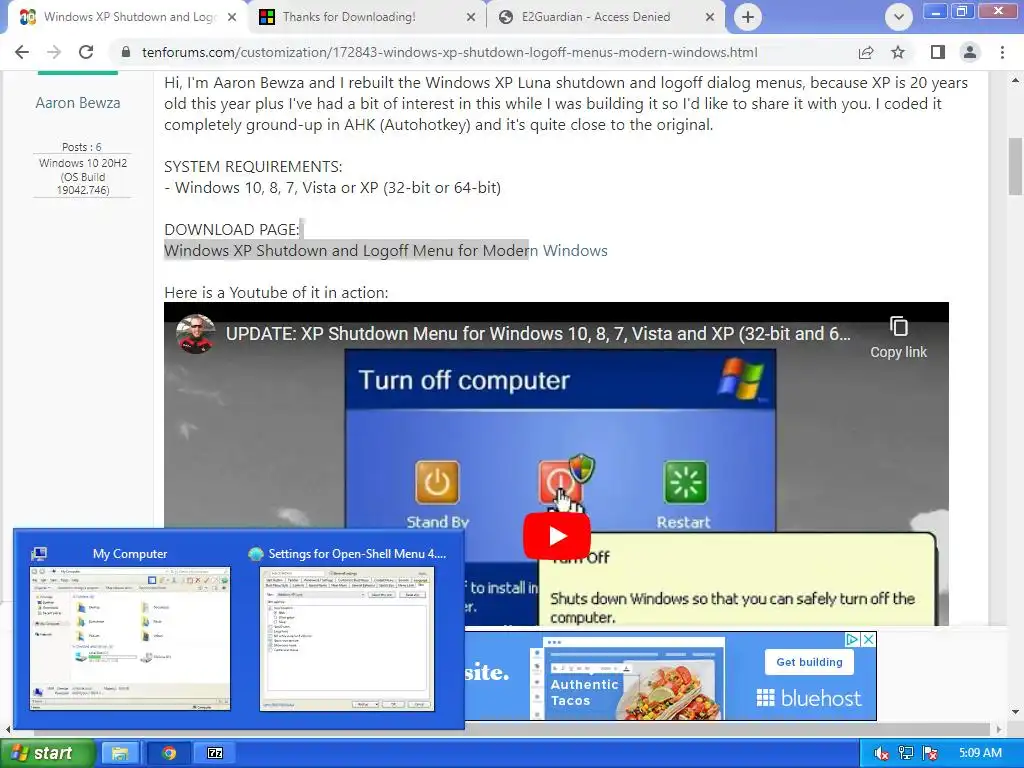Reload the current page
1024x768 pixels.
(86, 52)
